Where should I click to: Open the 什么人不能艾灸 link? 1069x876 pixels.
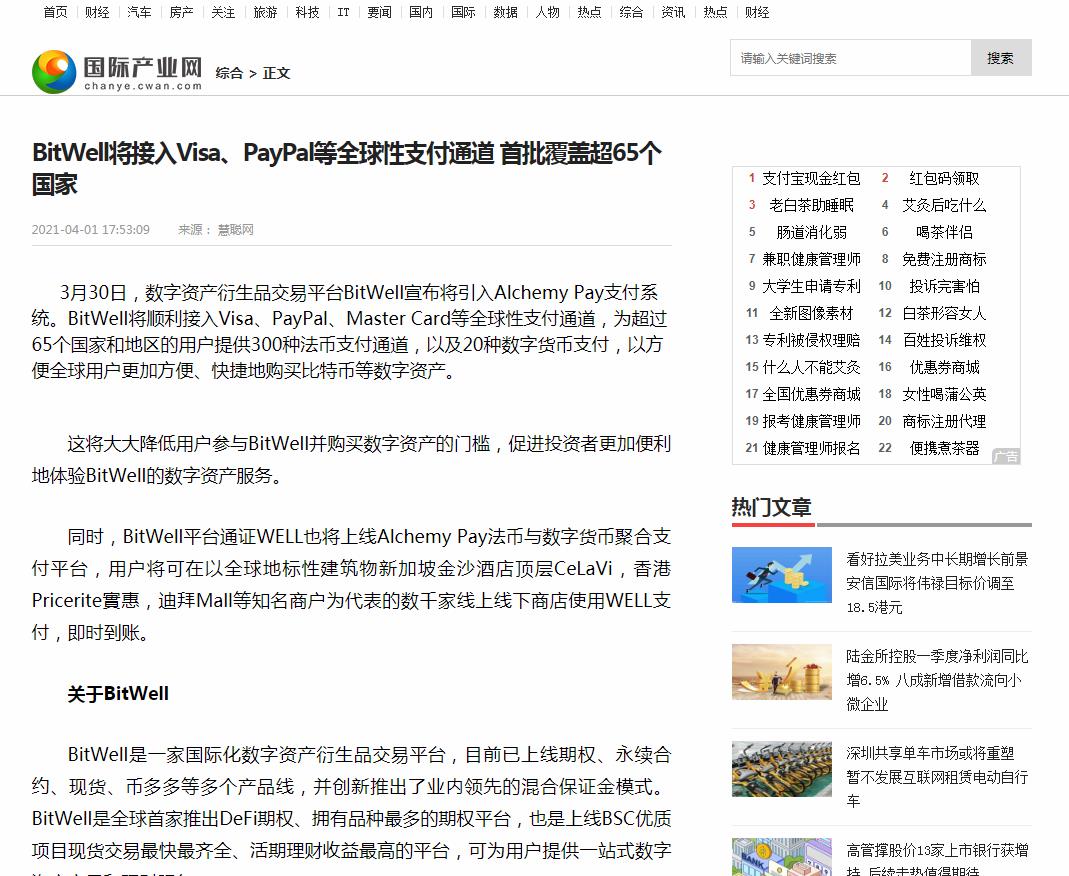811,367
